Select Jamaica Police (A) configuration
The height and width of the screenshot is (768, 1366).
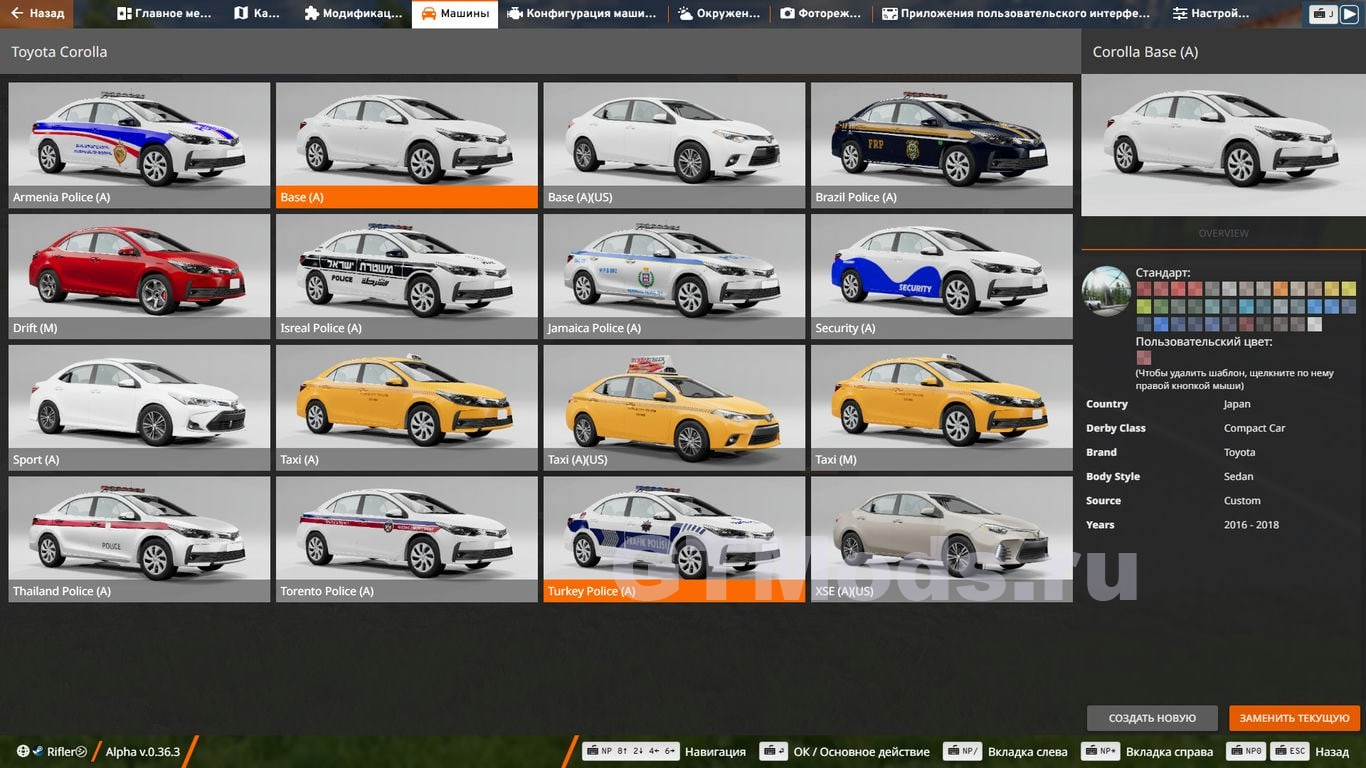[674, 276]
